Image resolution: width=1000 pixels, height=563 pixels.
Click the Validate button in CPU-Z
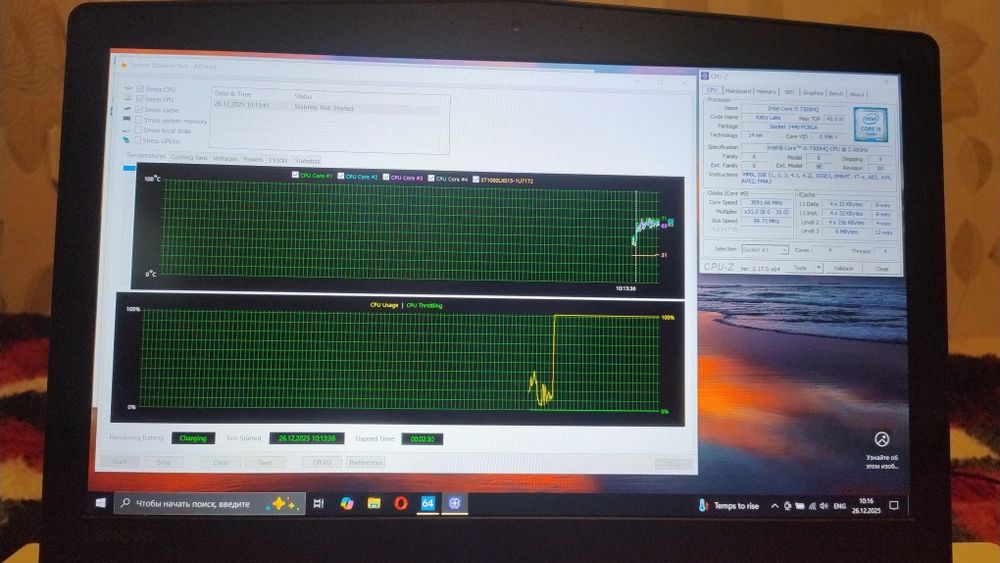843,268
